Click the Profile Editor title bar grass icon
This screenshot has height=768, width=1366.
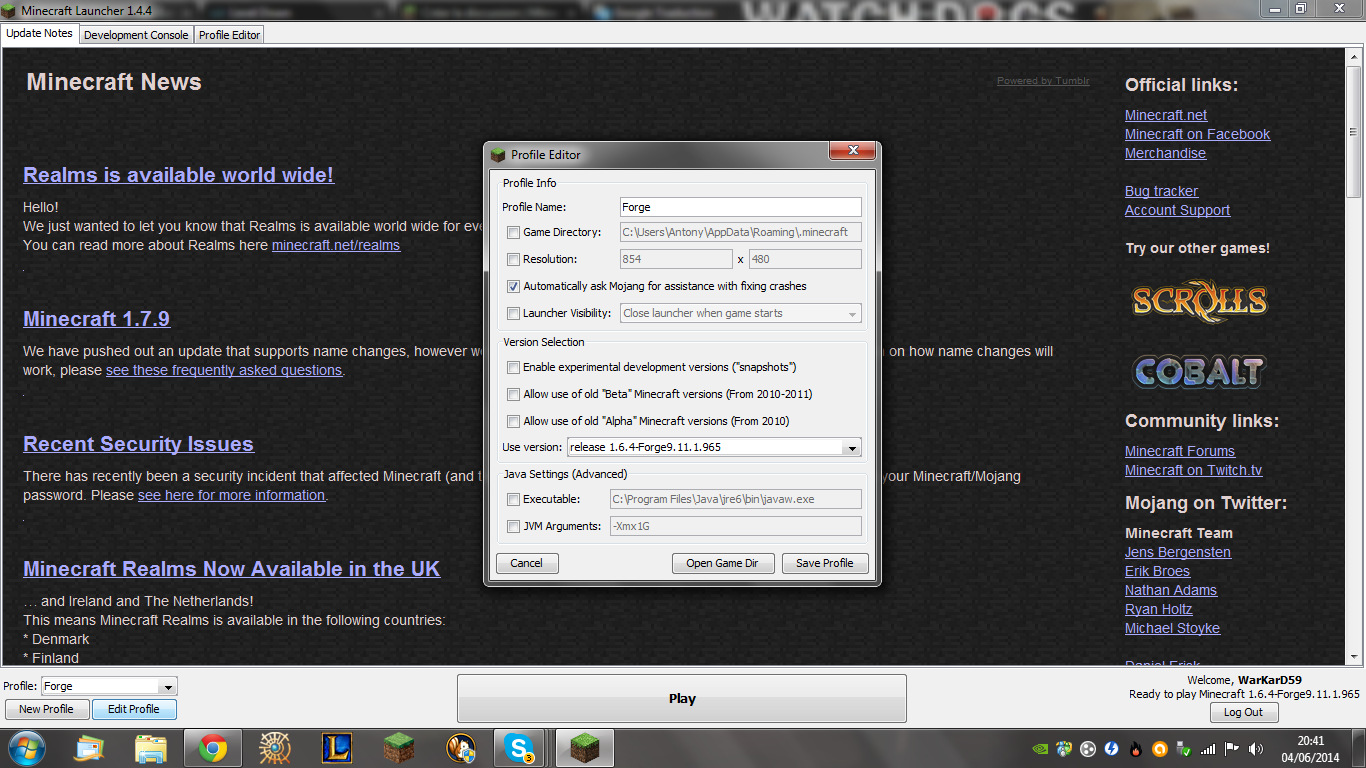click(x=498, y=155)
